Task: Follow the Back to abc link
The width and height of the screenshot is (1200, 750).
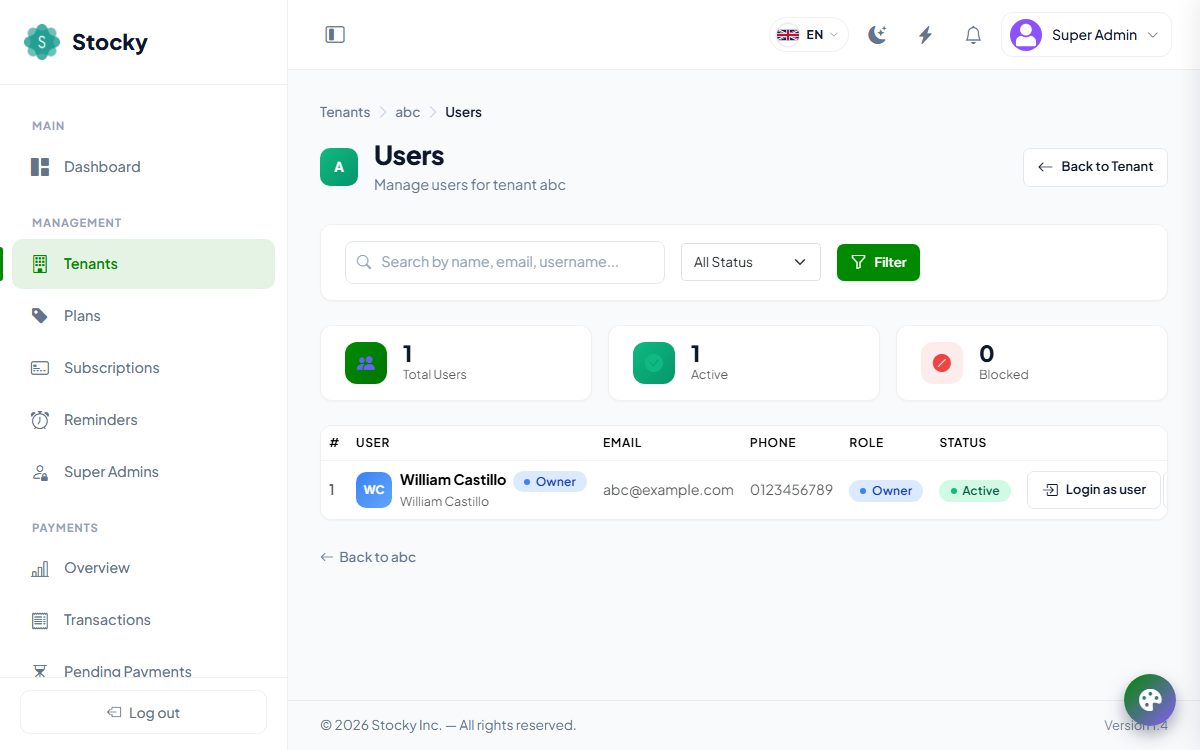Action: pyautogui.click(x=368, y=557)
